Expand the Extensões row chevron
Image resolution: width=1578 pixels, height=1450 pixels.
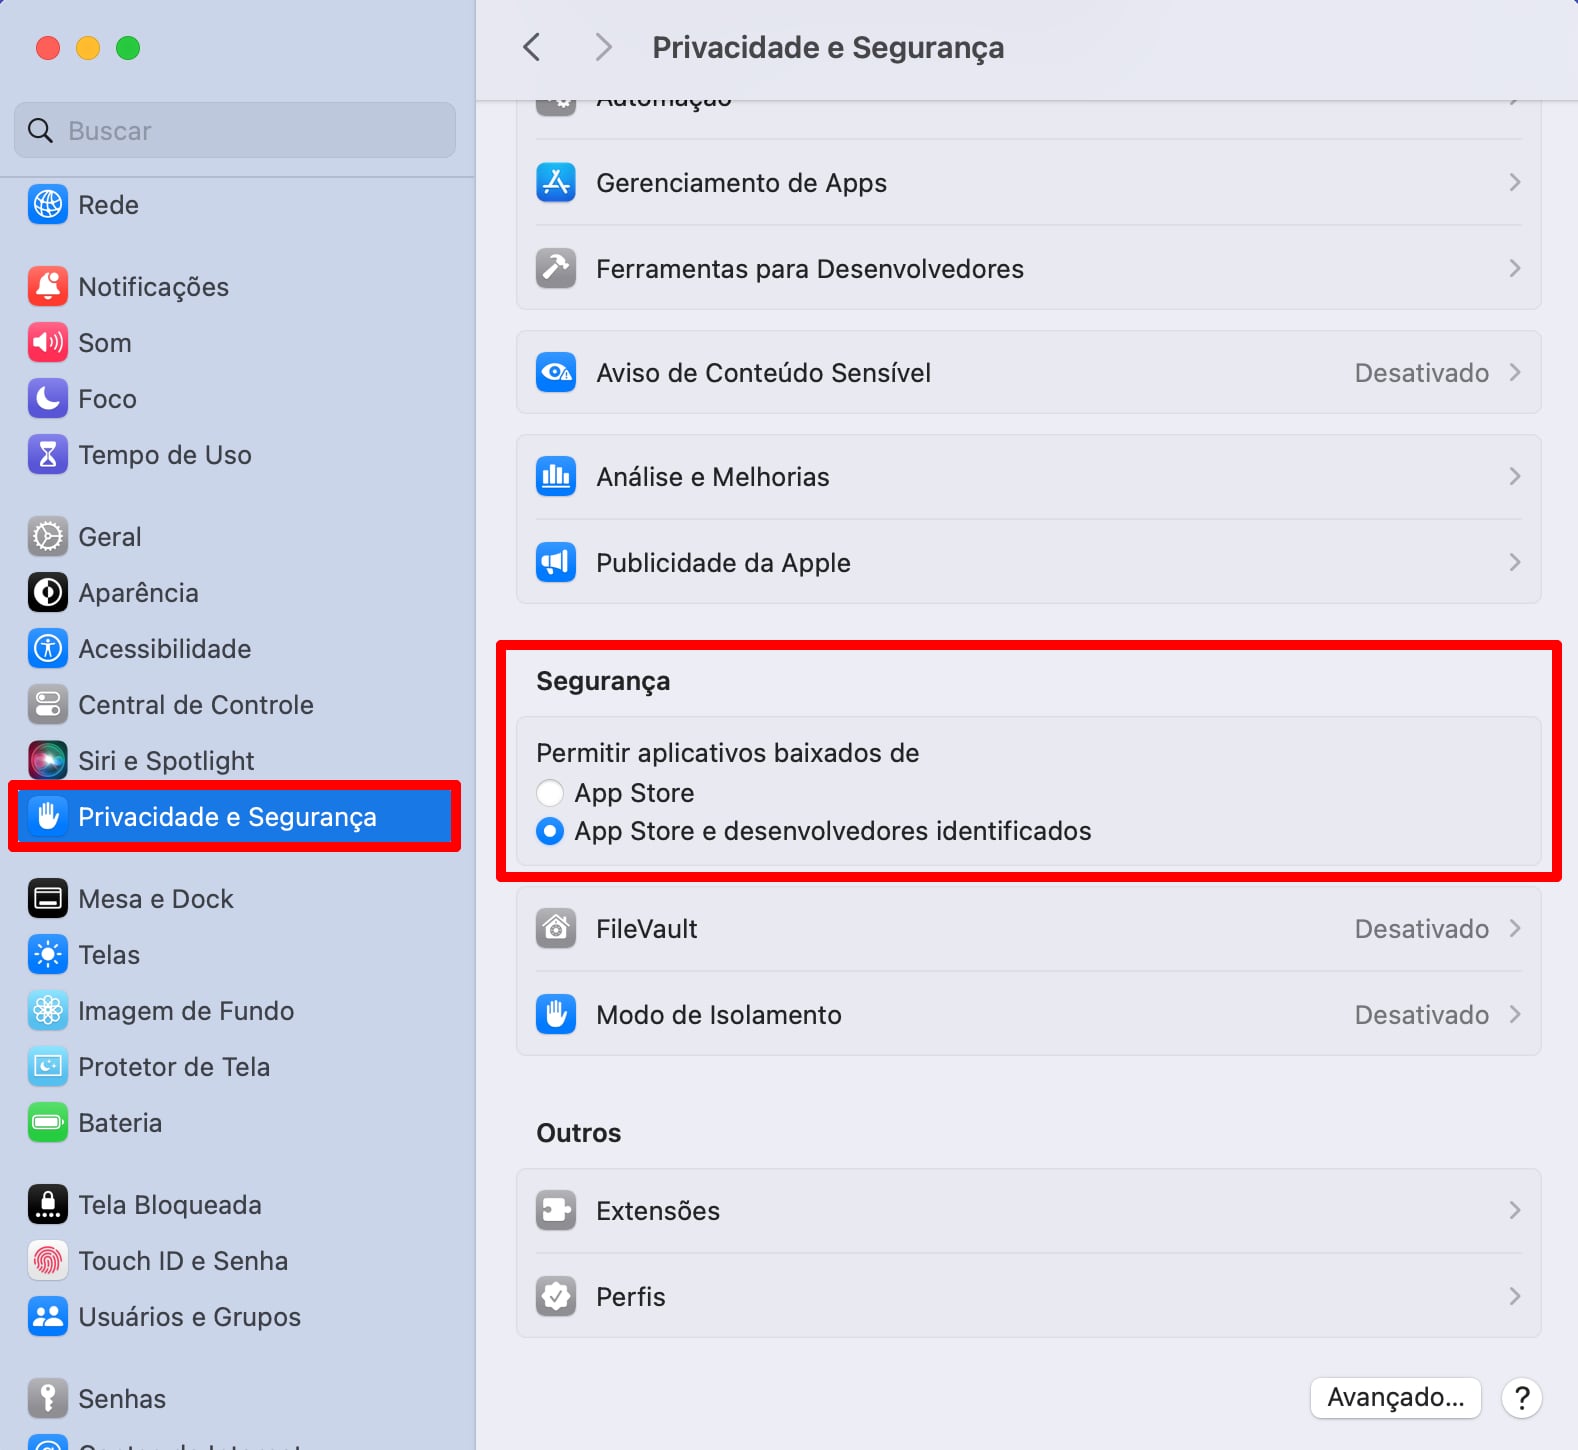[x=1515, y=1211]
